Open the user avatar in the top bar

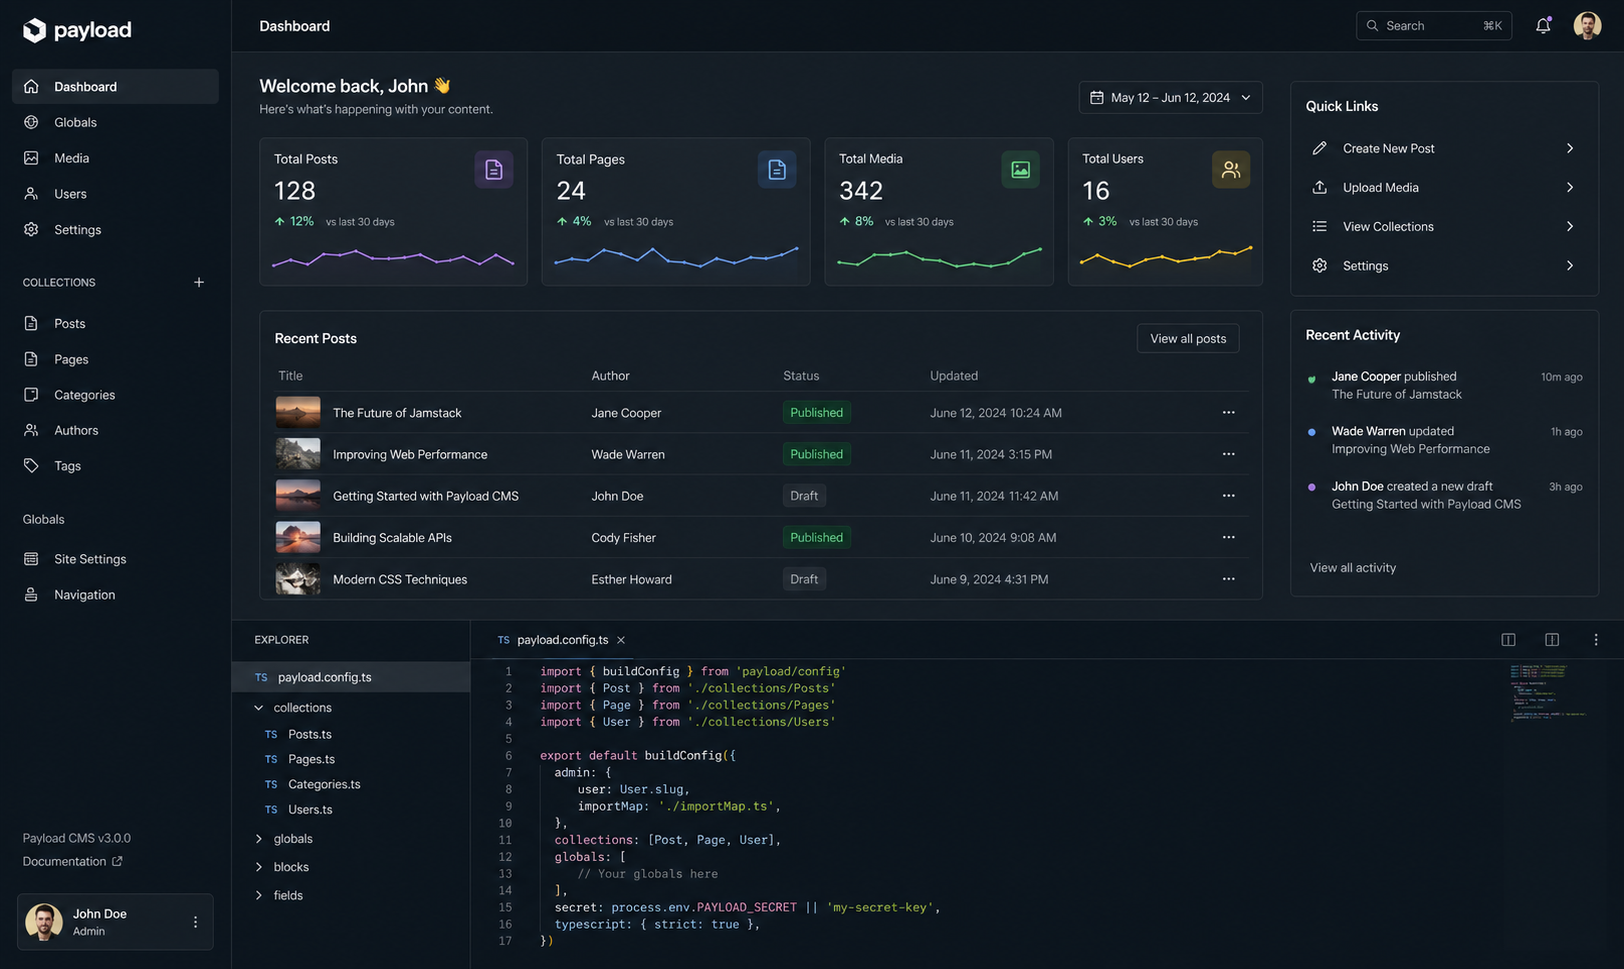(x=1587, y=26)
